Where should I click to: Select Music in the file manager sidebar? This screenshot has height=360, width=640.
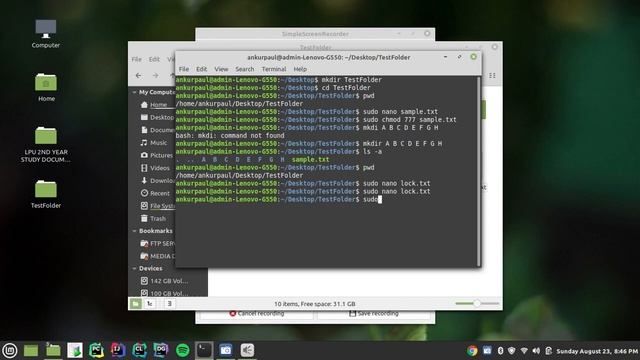coord(153,143)
